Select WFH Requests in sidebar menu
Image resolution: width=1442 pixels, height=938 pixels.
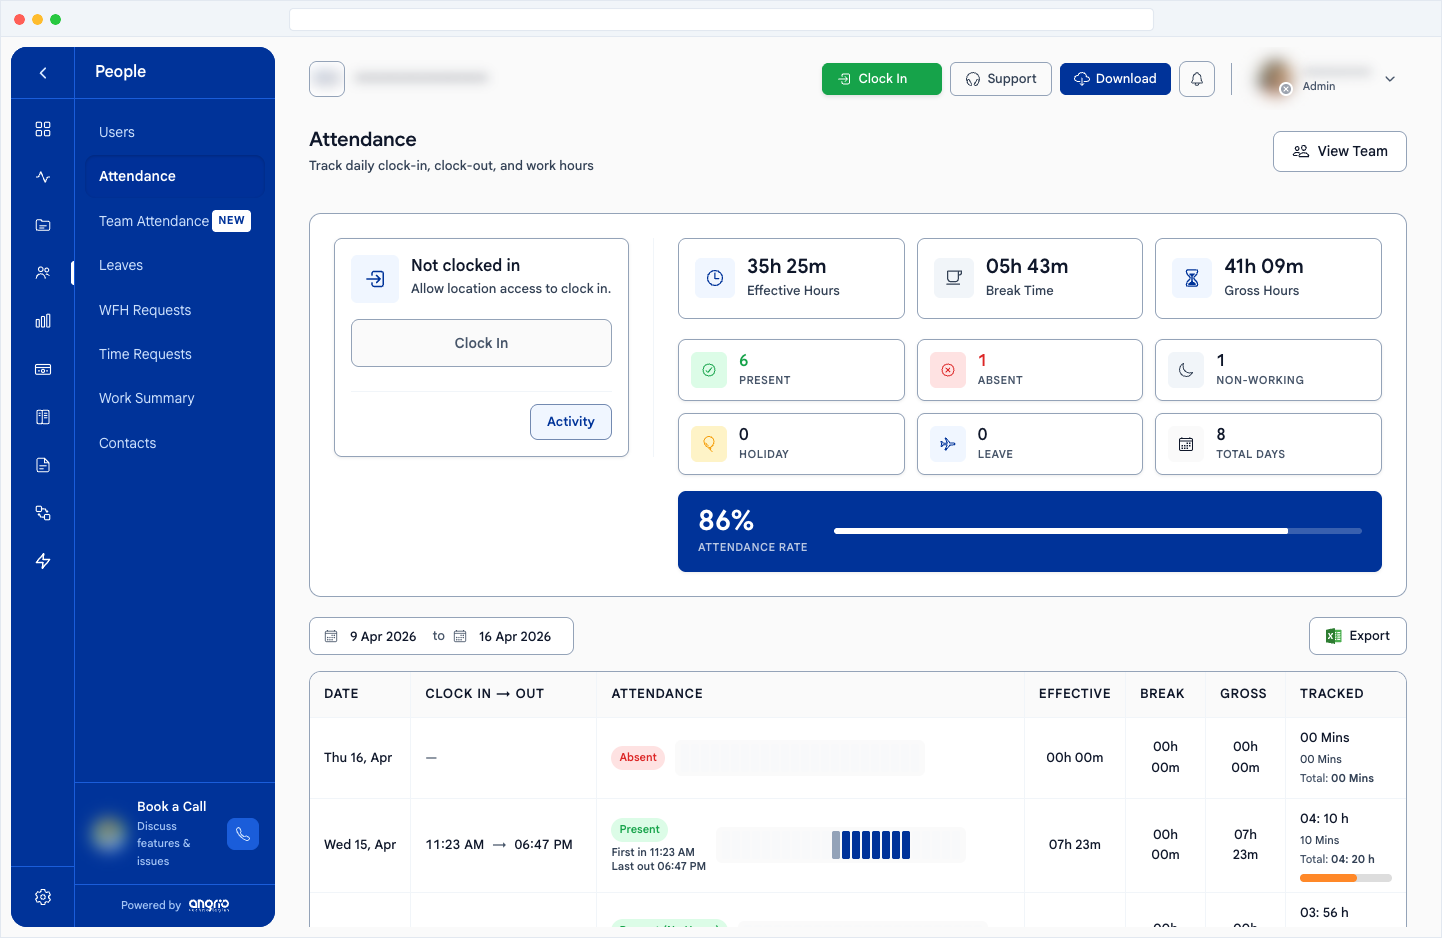click(x=145, y=310)
